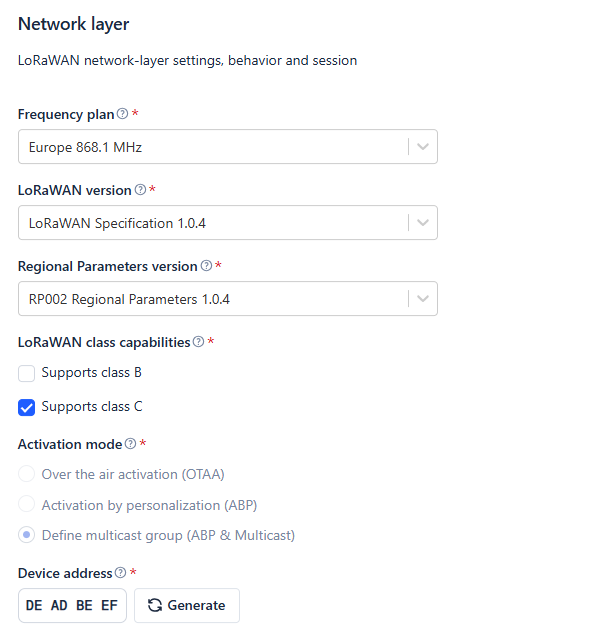Viewport: 593px width, 632px height.
Task: Click the Device address help icon
Action: click(121, 572)
